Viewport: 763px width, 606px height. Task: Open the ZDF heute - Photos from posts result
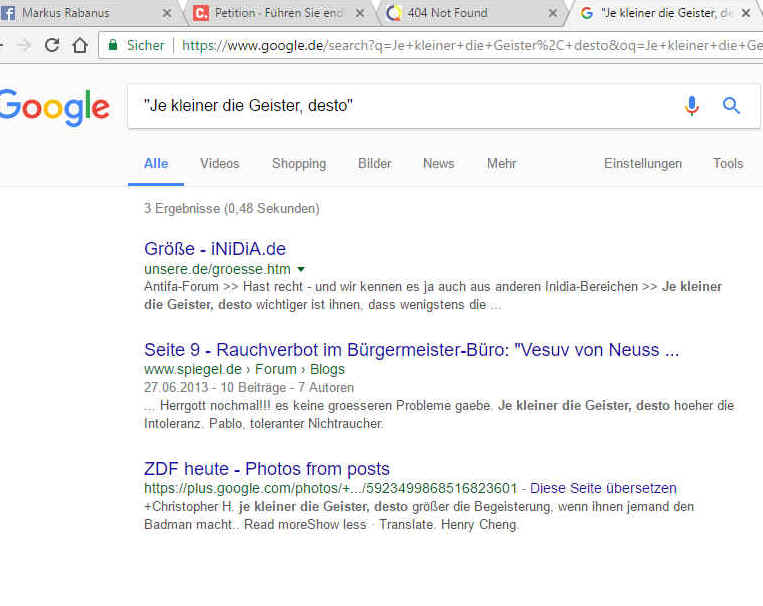[x=267, y=469]
